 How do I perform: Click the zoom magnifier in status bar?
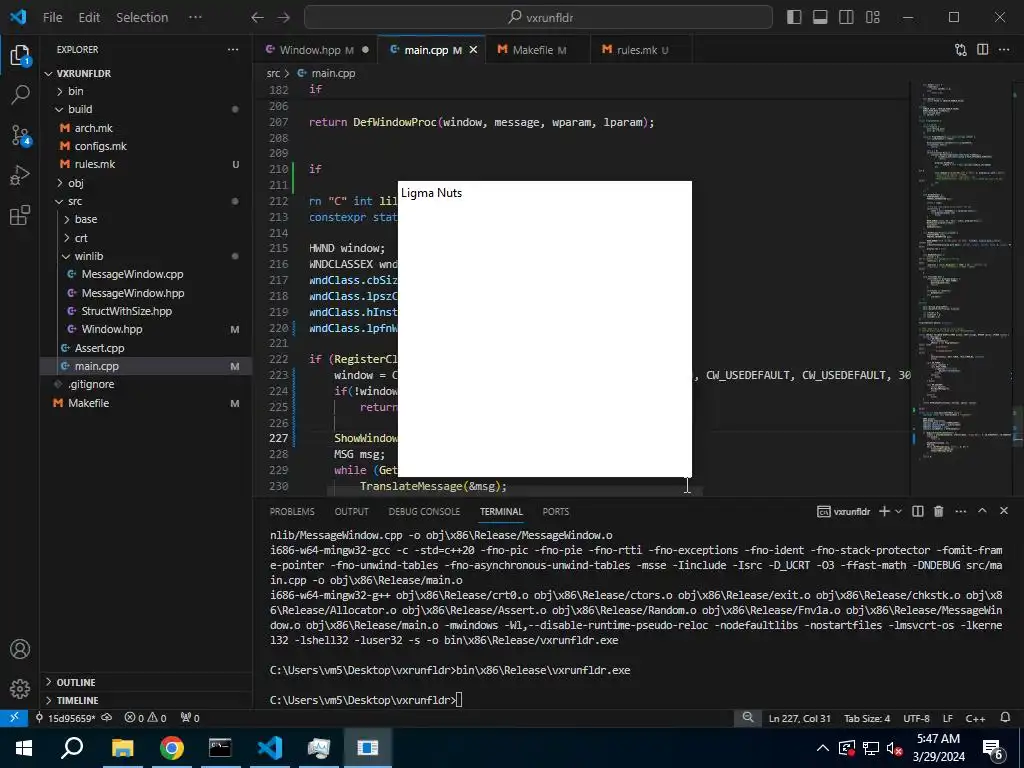(x=748, y=718)
